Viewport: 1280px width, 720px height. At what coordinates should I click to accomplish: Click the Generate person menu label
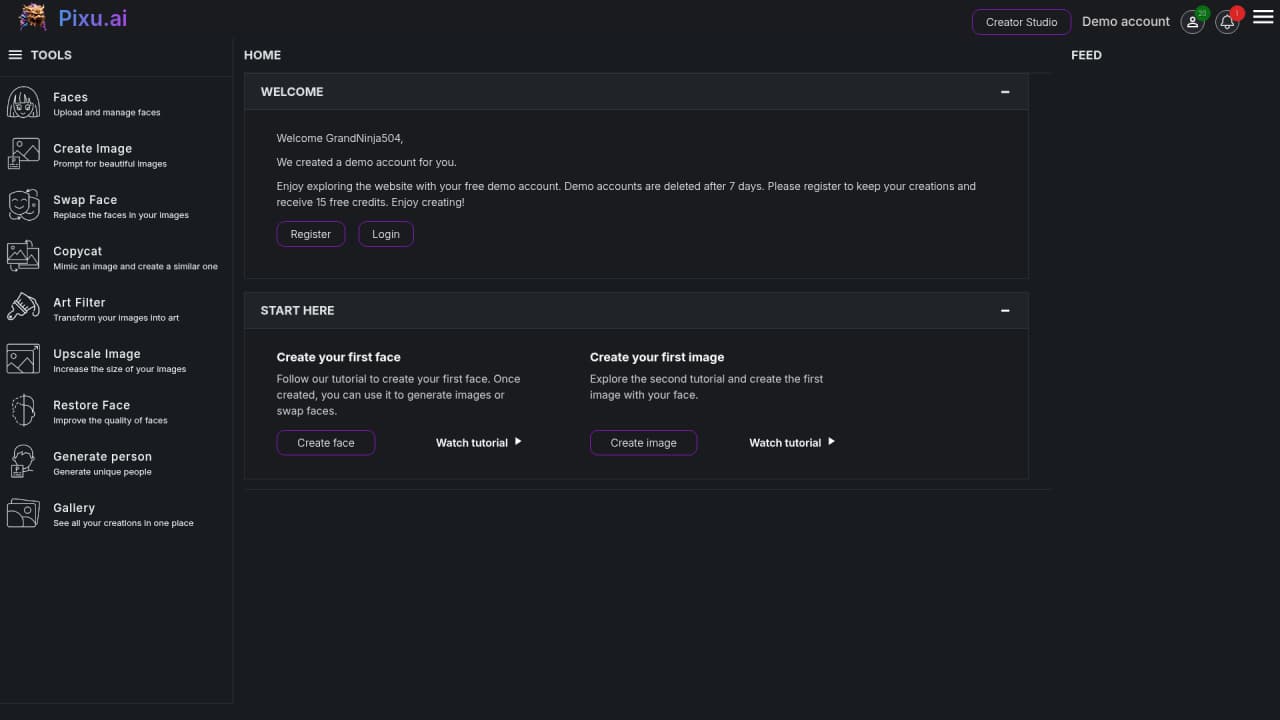pos(103,456)
